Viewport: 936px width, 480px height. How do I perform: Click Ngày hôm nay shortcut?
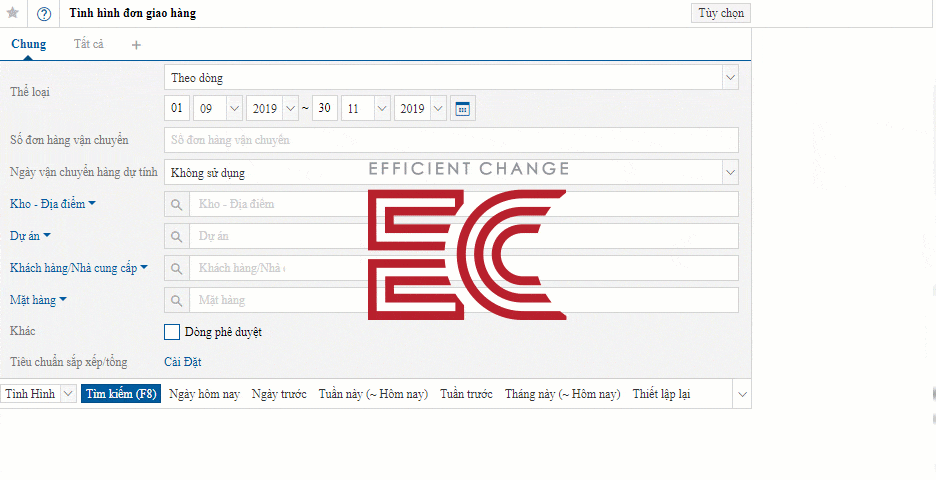tap(204, 394)
